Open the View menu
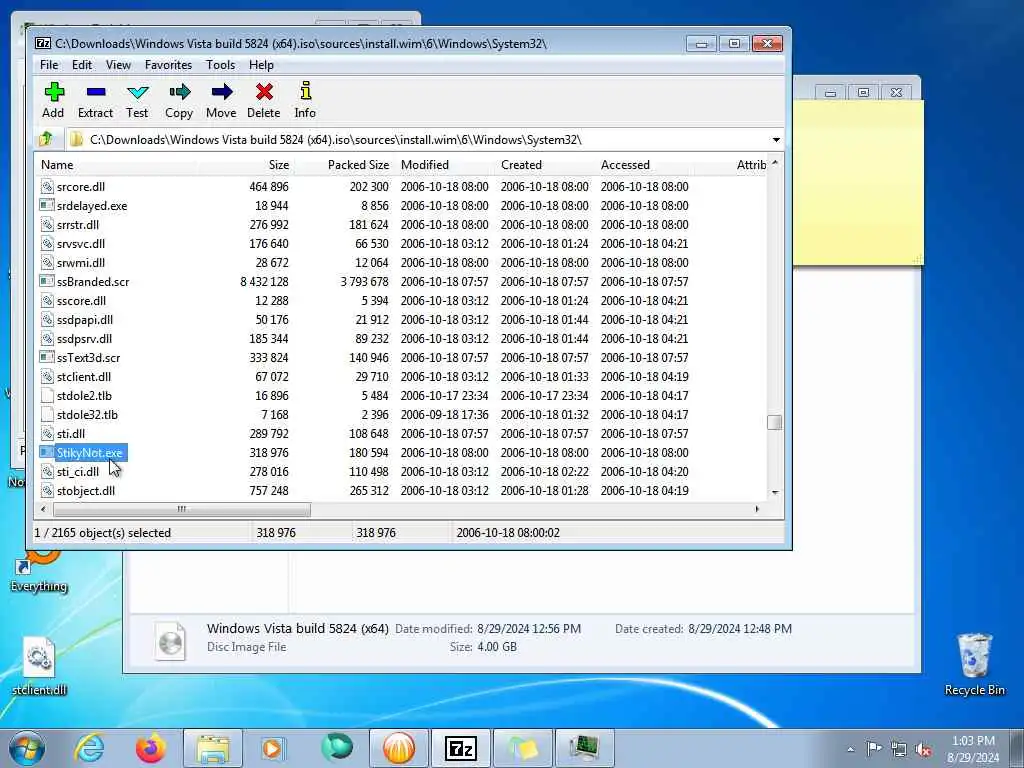Viewport: 1024px width, 768px height. tap(118, 65)
